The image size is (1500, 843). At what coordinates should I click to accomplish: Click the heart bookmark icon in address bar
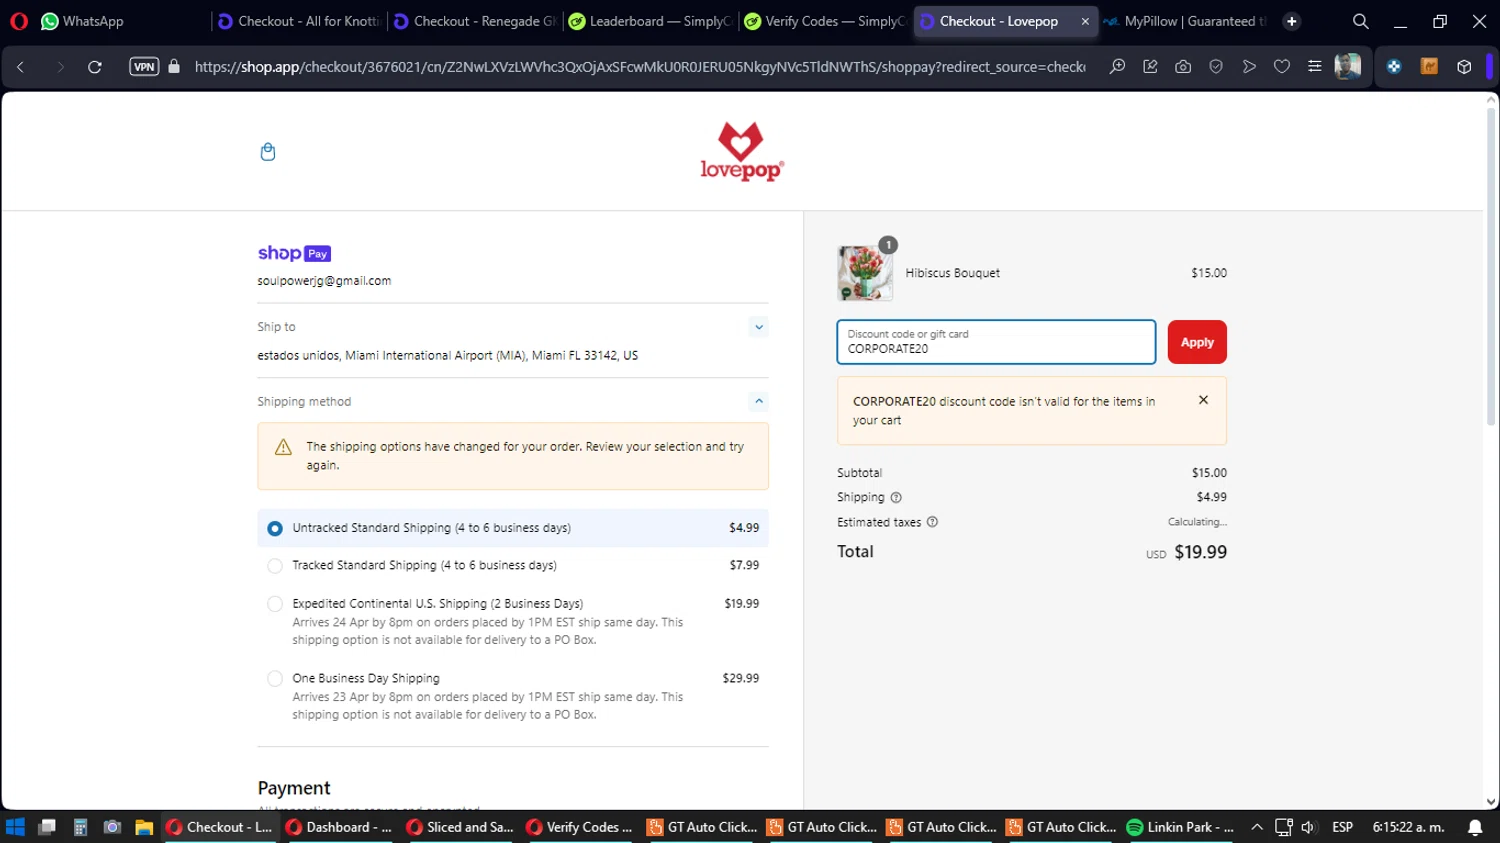click(1282, 67)
